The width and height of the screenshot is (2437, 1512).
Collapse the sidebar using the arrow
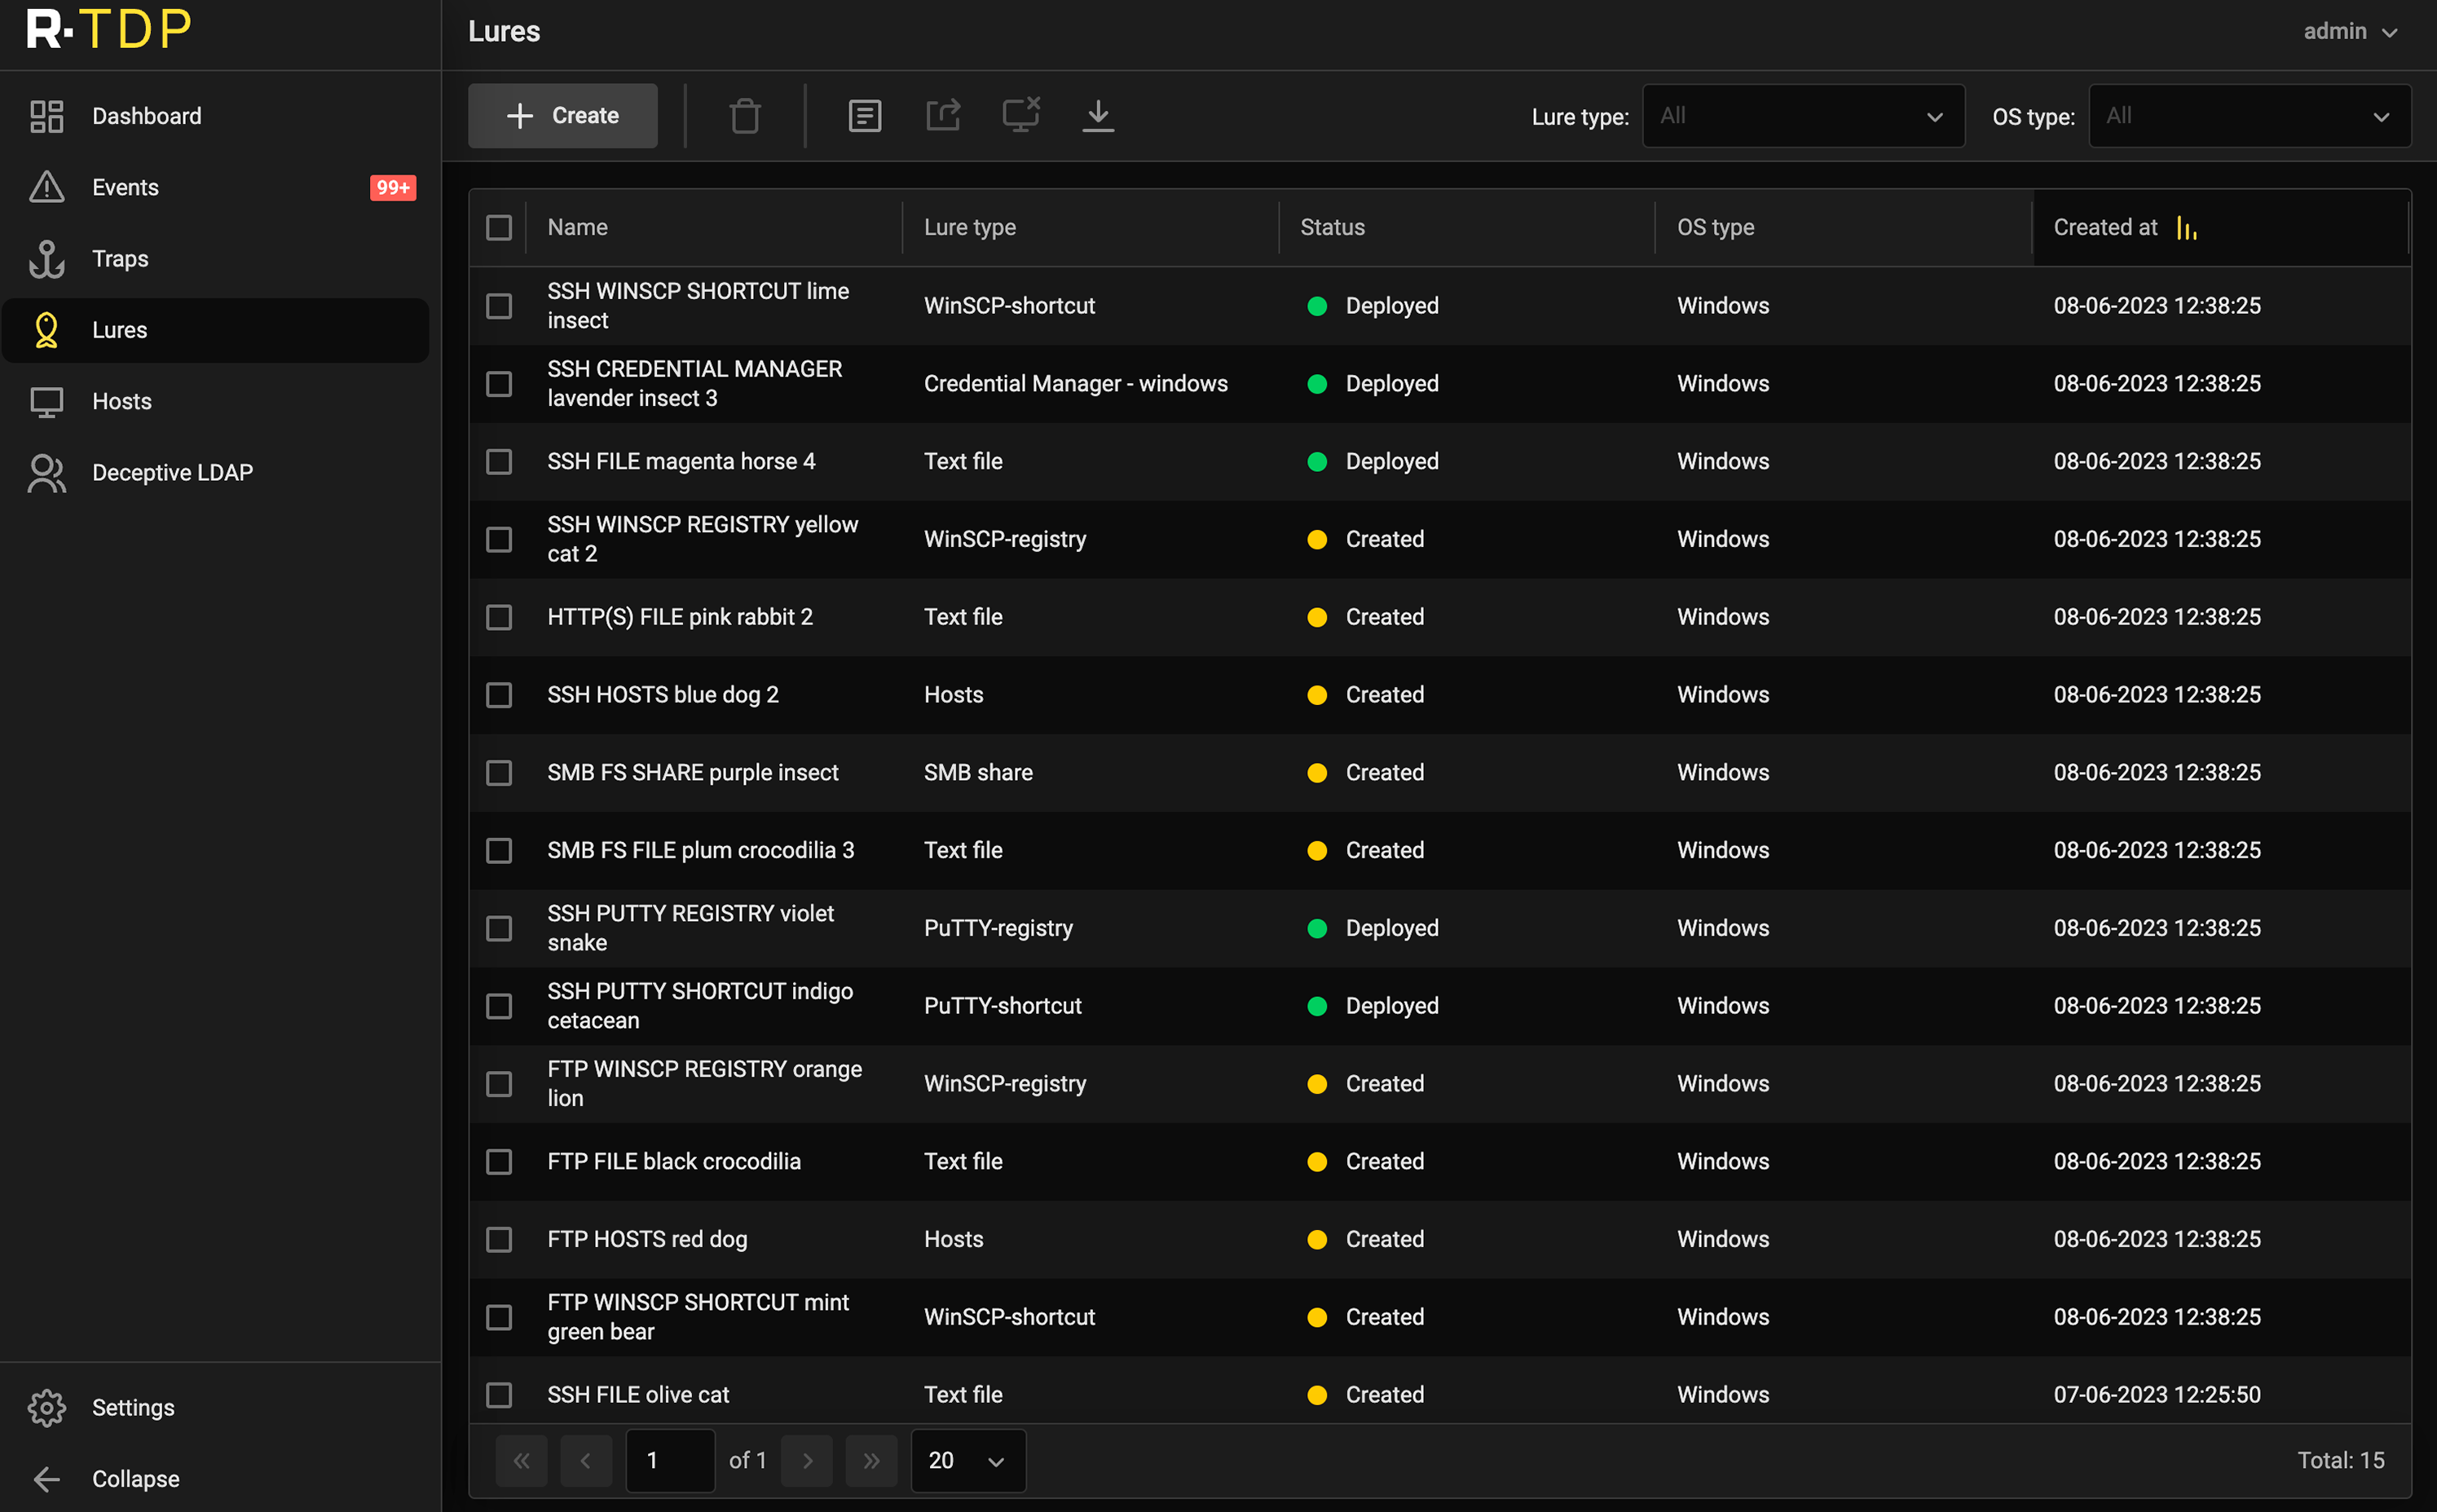[x=47, y=1478]
